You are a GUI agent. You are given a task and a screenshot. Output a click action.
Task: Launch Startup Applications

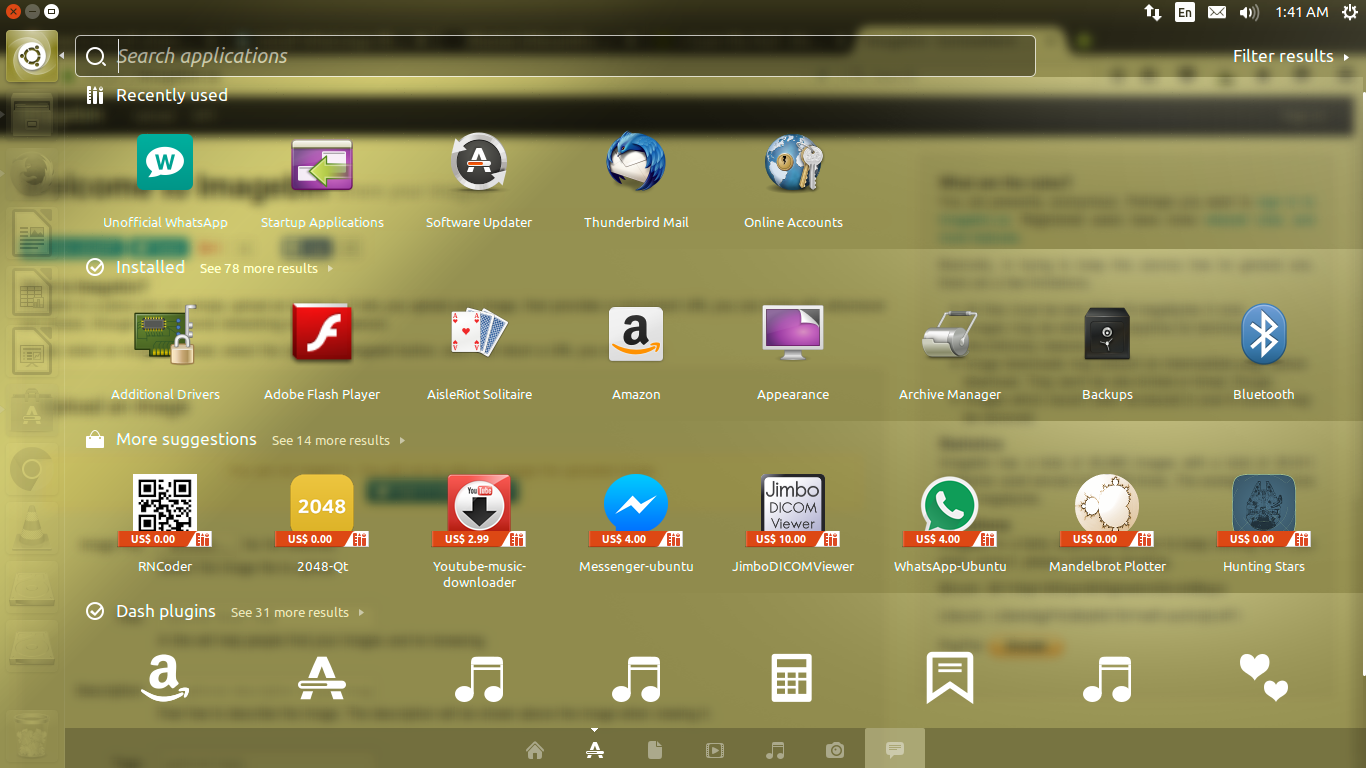(322, 180)
